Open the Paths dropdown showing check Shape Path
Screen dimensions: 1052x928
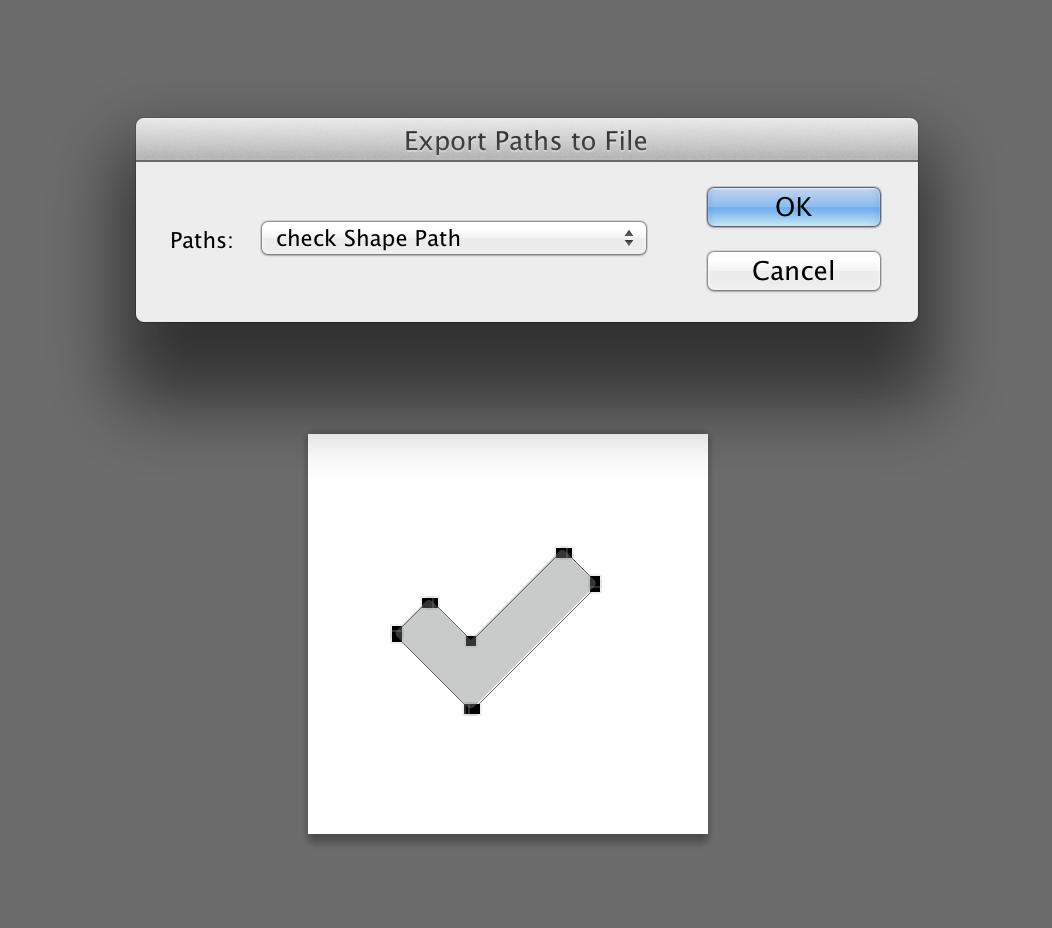pyautogui.click(x=454, y=238)
